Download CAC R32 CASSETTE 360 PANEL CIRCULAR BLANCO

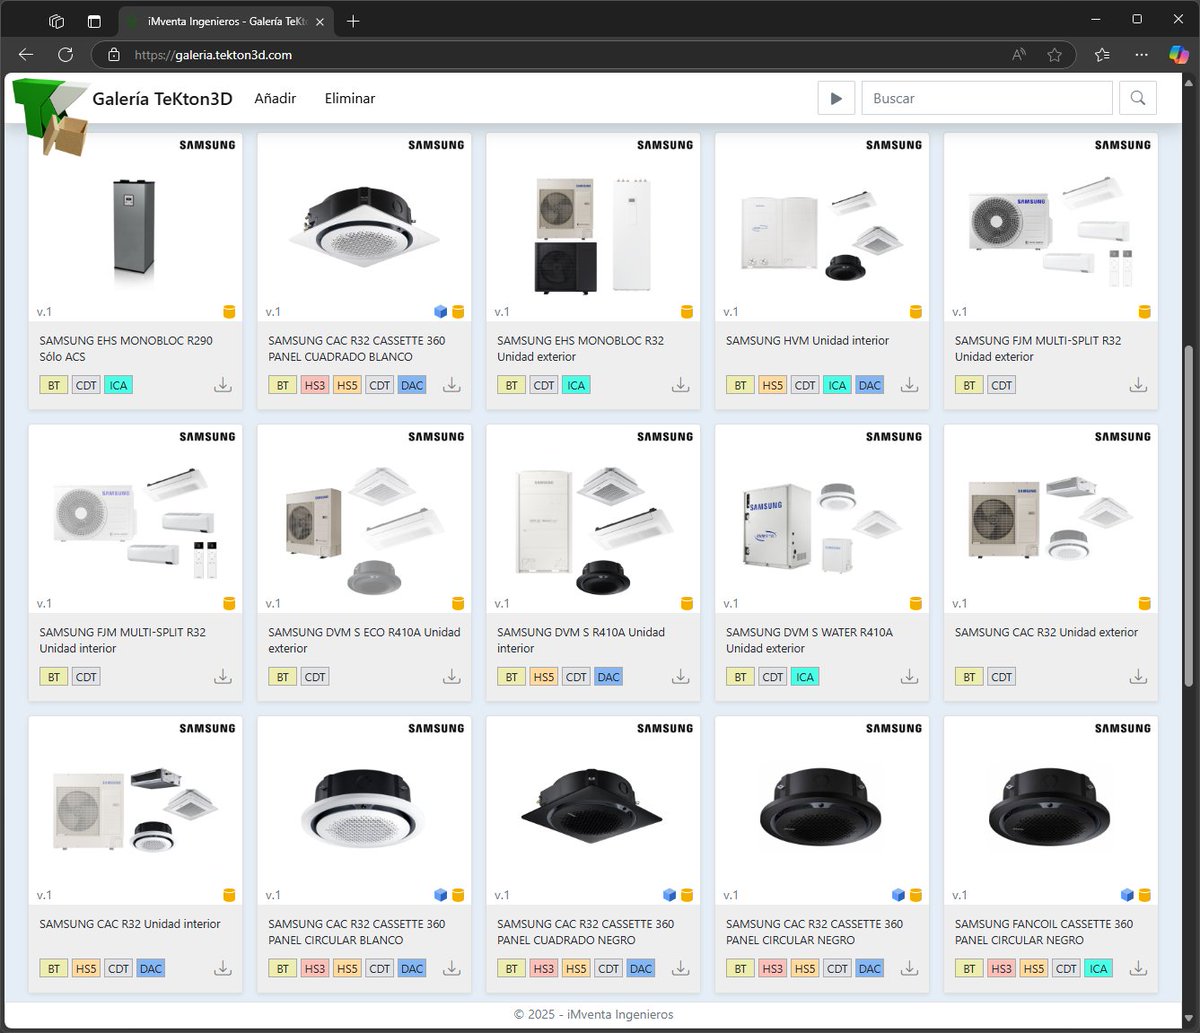coord(452,969)
